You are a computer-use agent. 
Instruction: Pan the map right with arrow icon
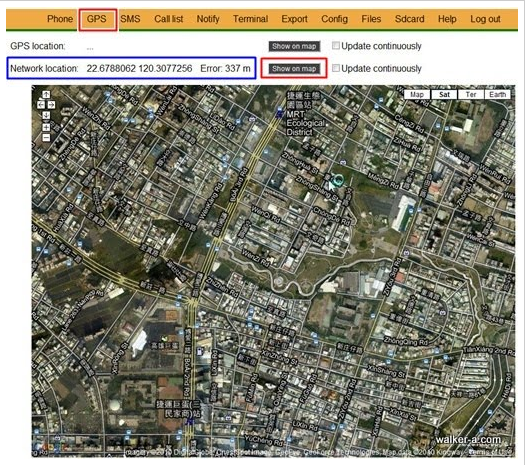click(x=51, y=105)
